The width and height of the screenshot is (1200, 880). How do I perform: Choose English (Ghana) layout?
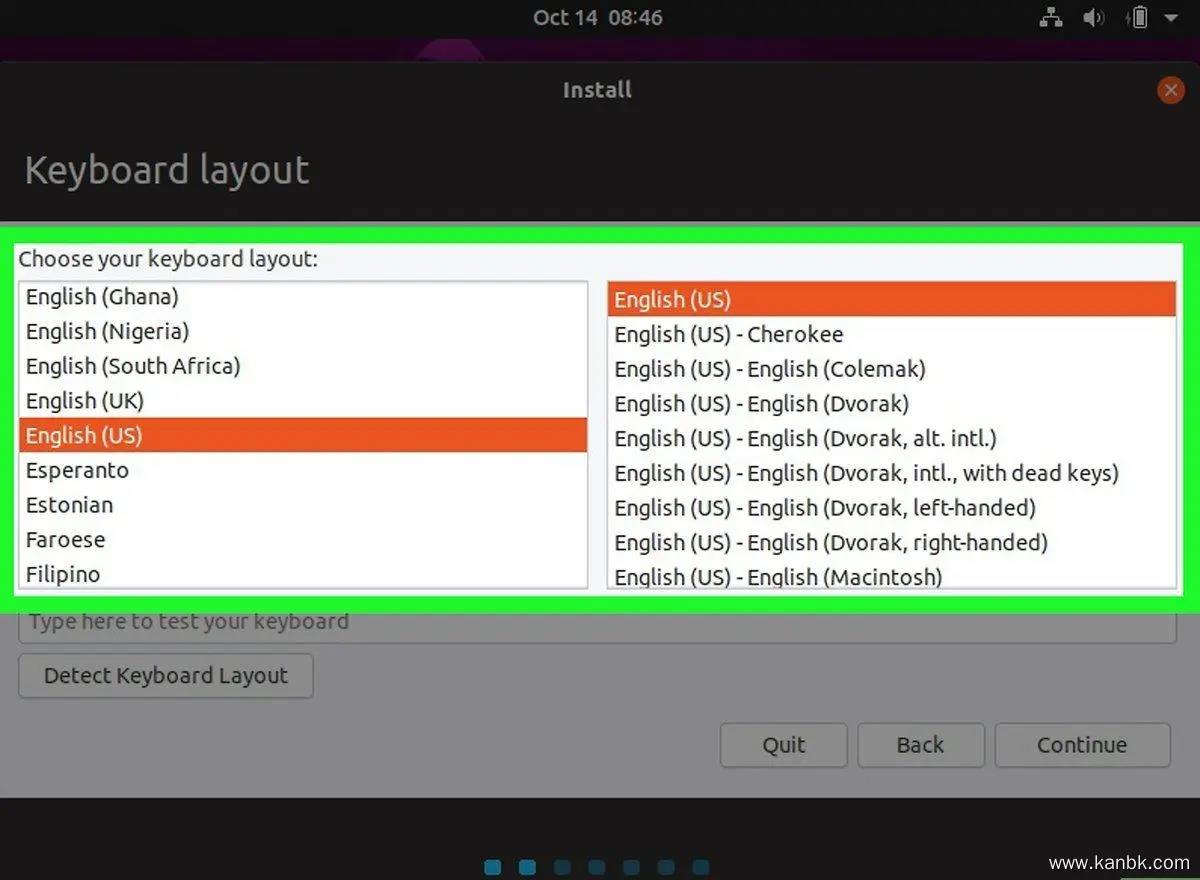point(102,297)
